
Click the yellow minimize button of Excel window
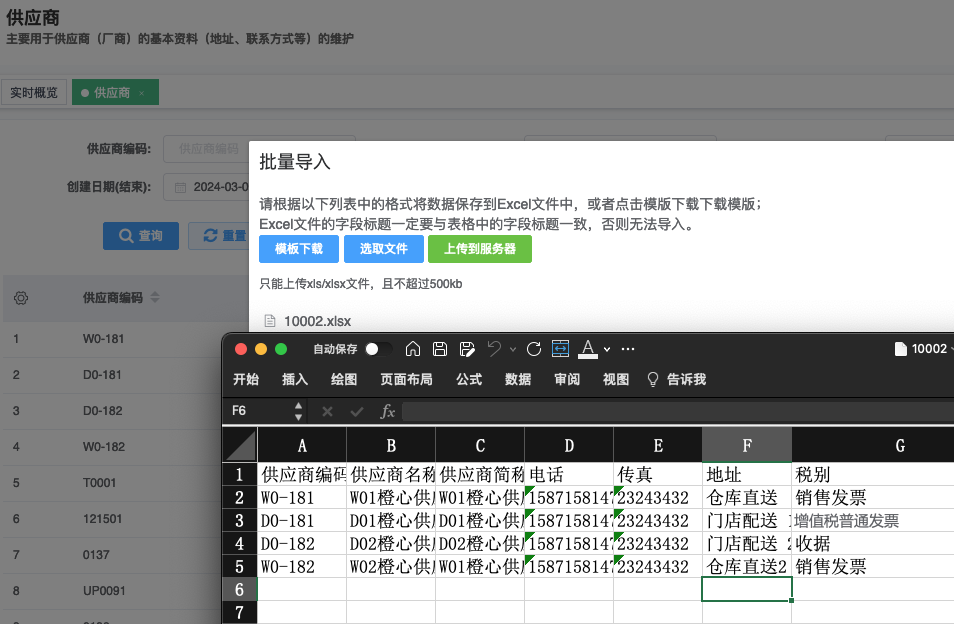(261, 349)
